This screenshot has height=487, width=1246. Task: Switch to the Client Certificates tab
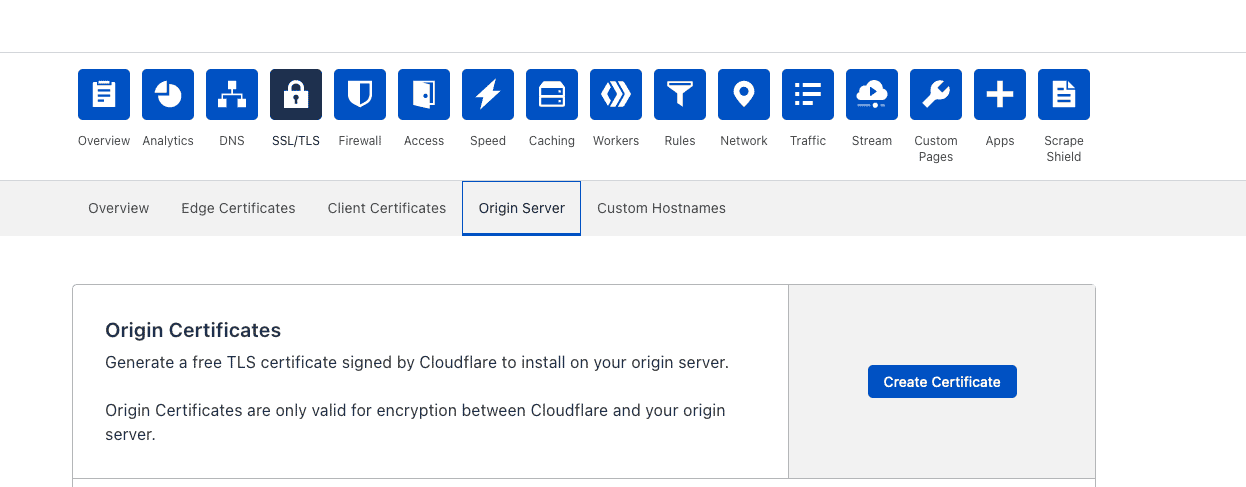[387, 208]
